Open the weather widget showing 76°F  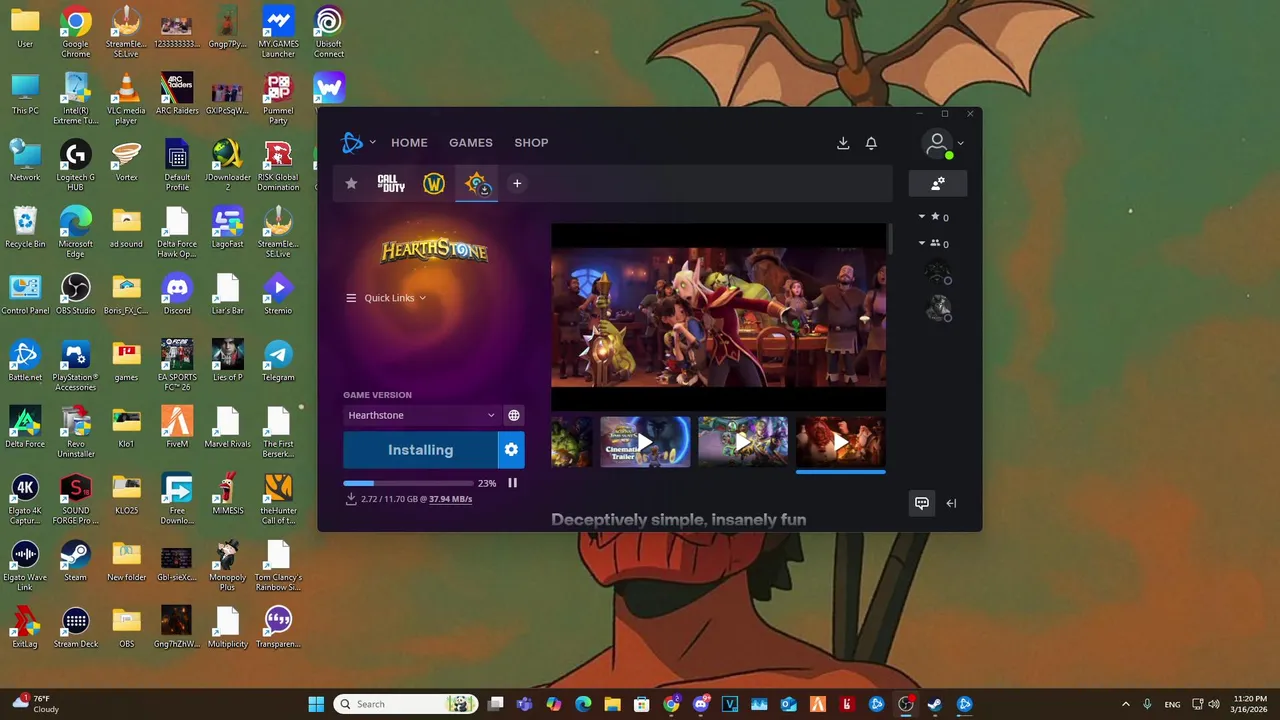coord(37,704)
